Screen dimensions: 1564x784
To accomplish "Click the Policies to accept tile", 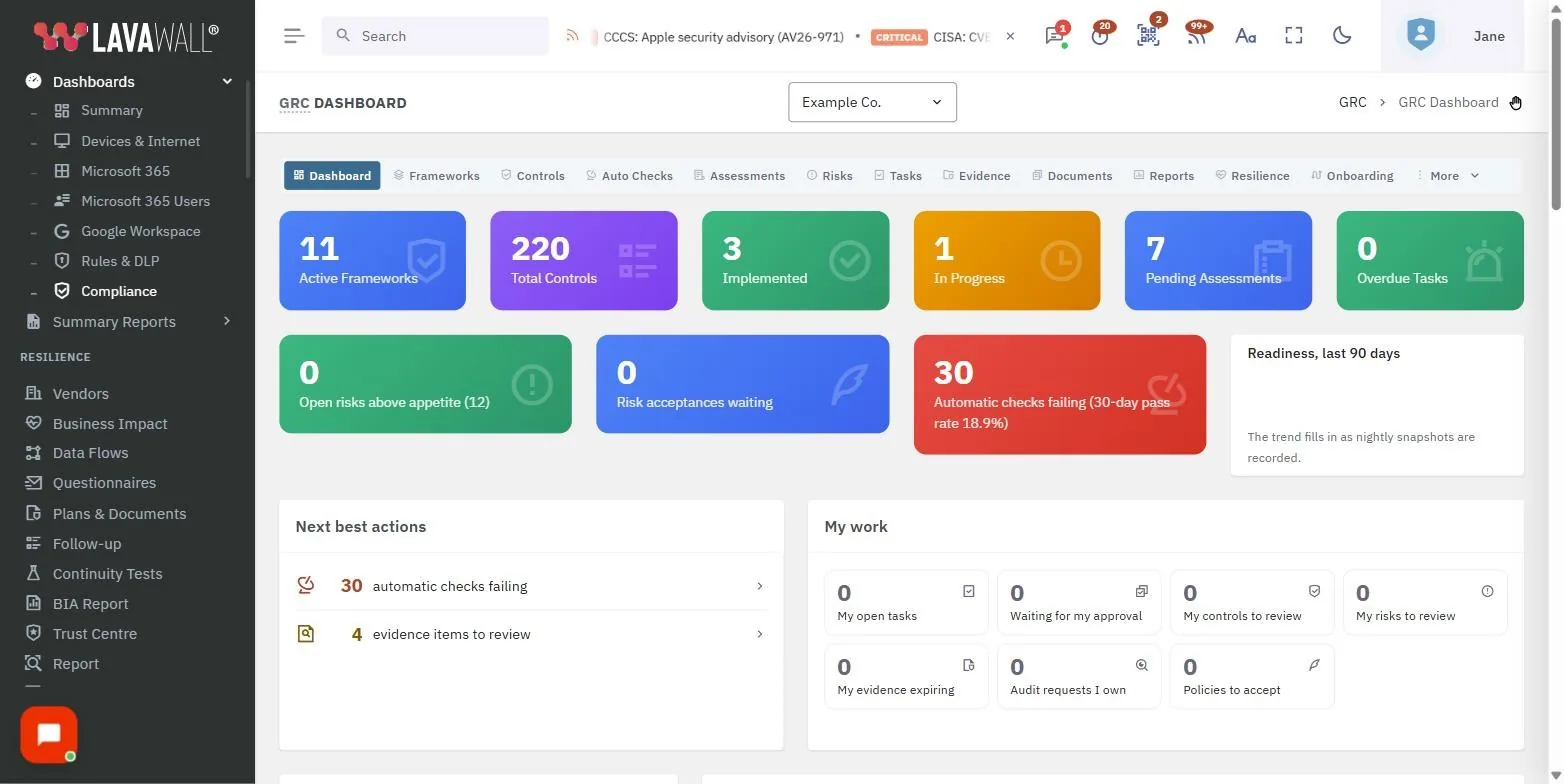I will click(x=1252, y=676).
